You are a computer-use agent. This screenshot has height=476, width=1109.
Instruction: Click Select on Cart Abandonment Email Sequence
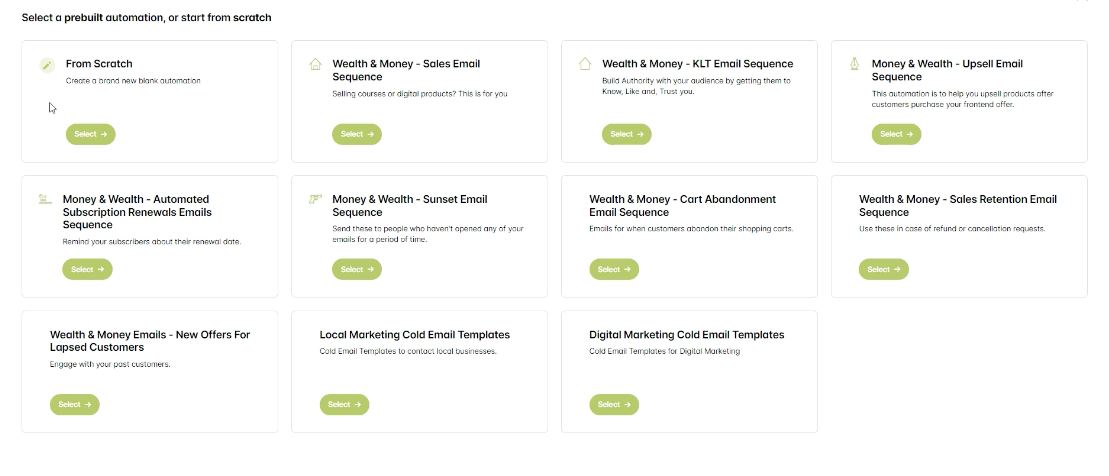(x=613, y=269)
